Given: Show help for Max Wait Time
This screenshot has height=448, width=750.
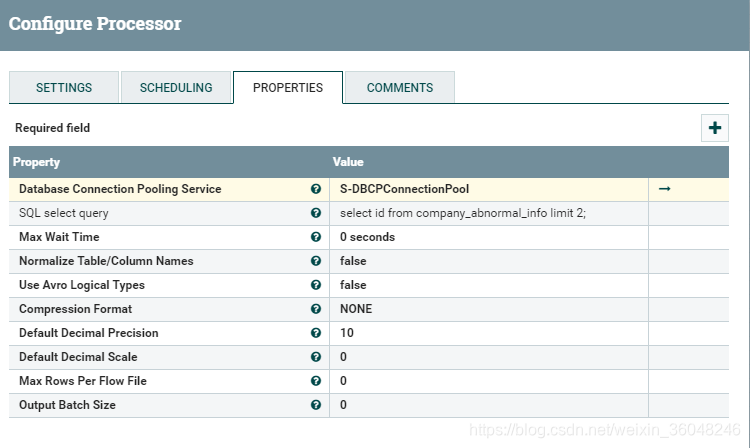Looking at the screenshot, I should (316, 237).
